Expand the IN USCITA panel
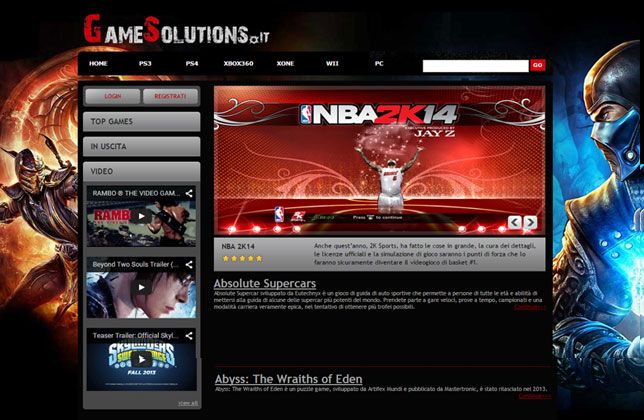 click(142, 147)
